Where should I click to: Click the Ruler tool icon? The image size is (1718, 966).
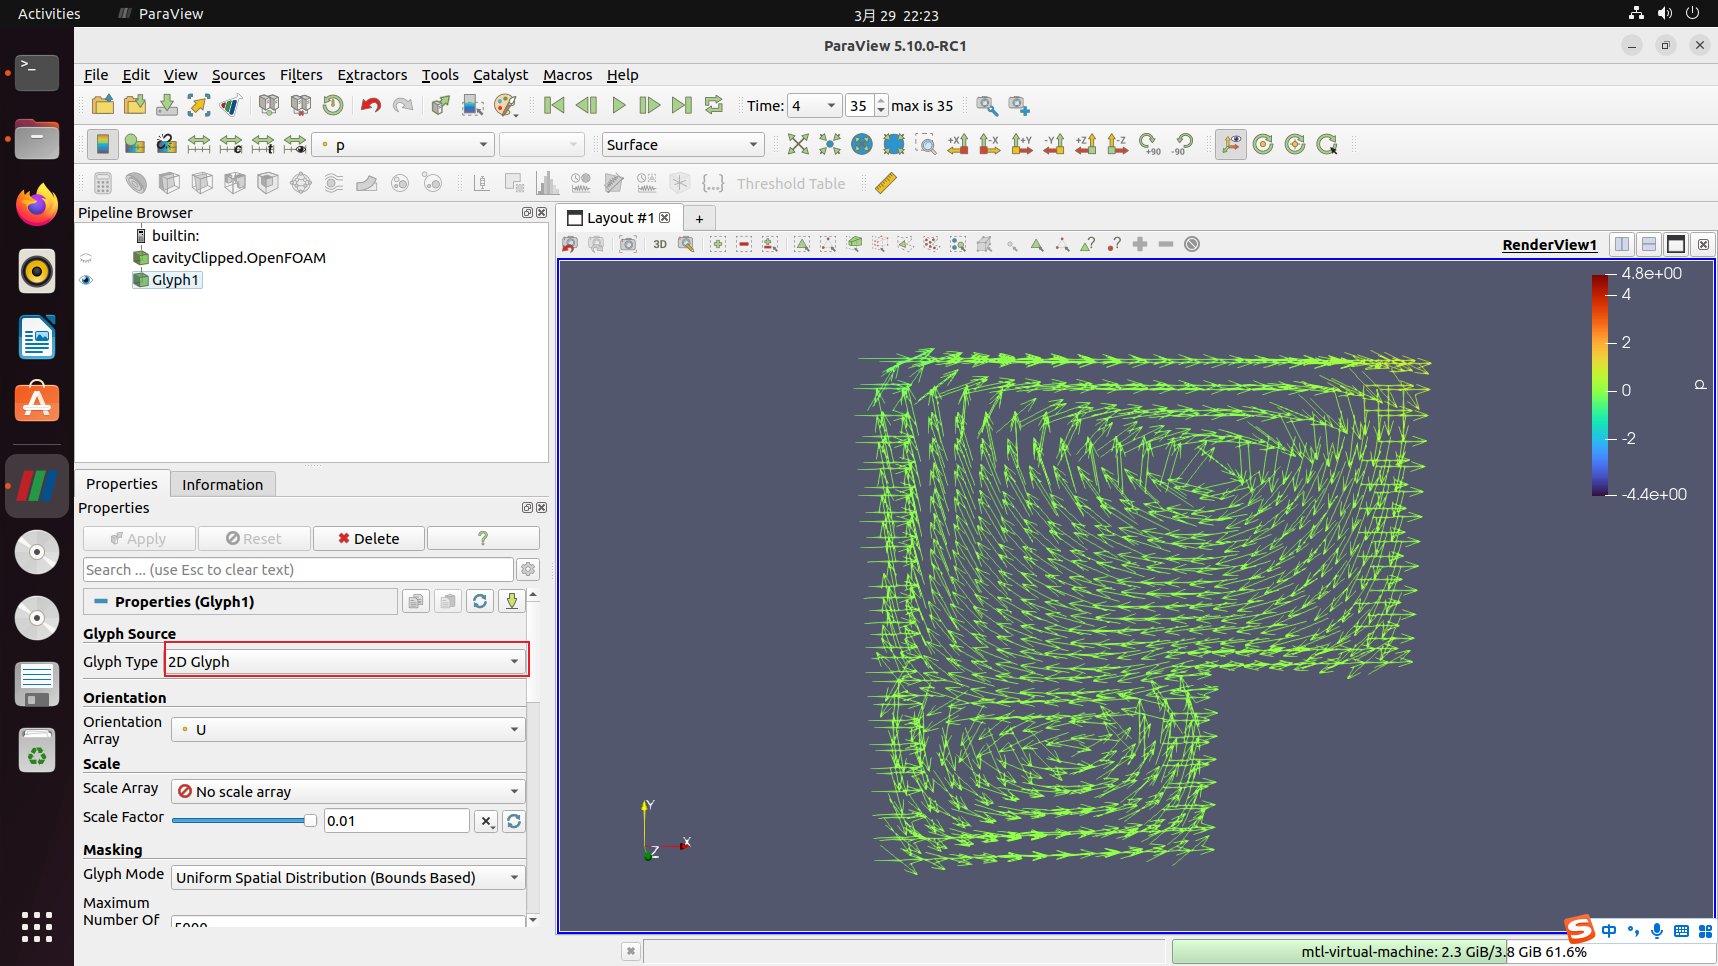tap(886, 183)
